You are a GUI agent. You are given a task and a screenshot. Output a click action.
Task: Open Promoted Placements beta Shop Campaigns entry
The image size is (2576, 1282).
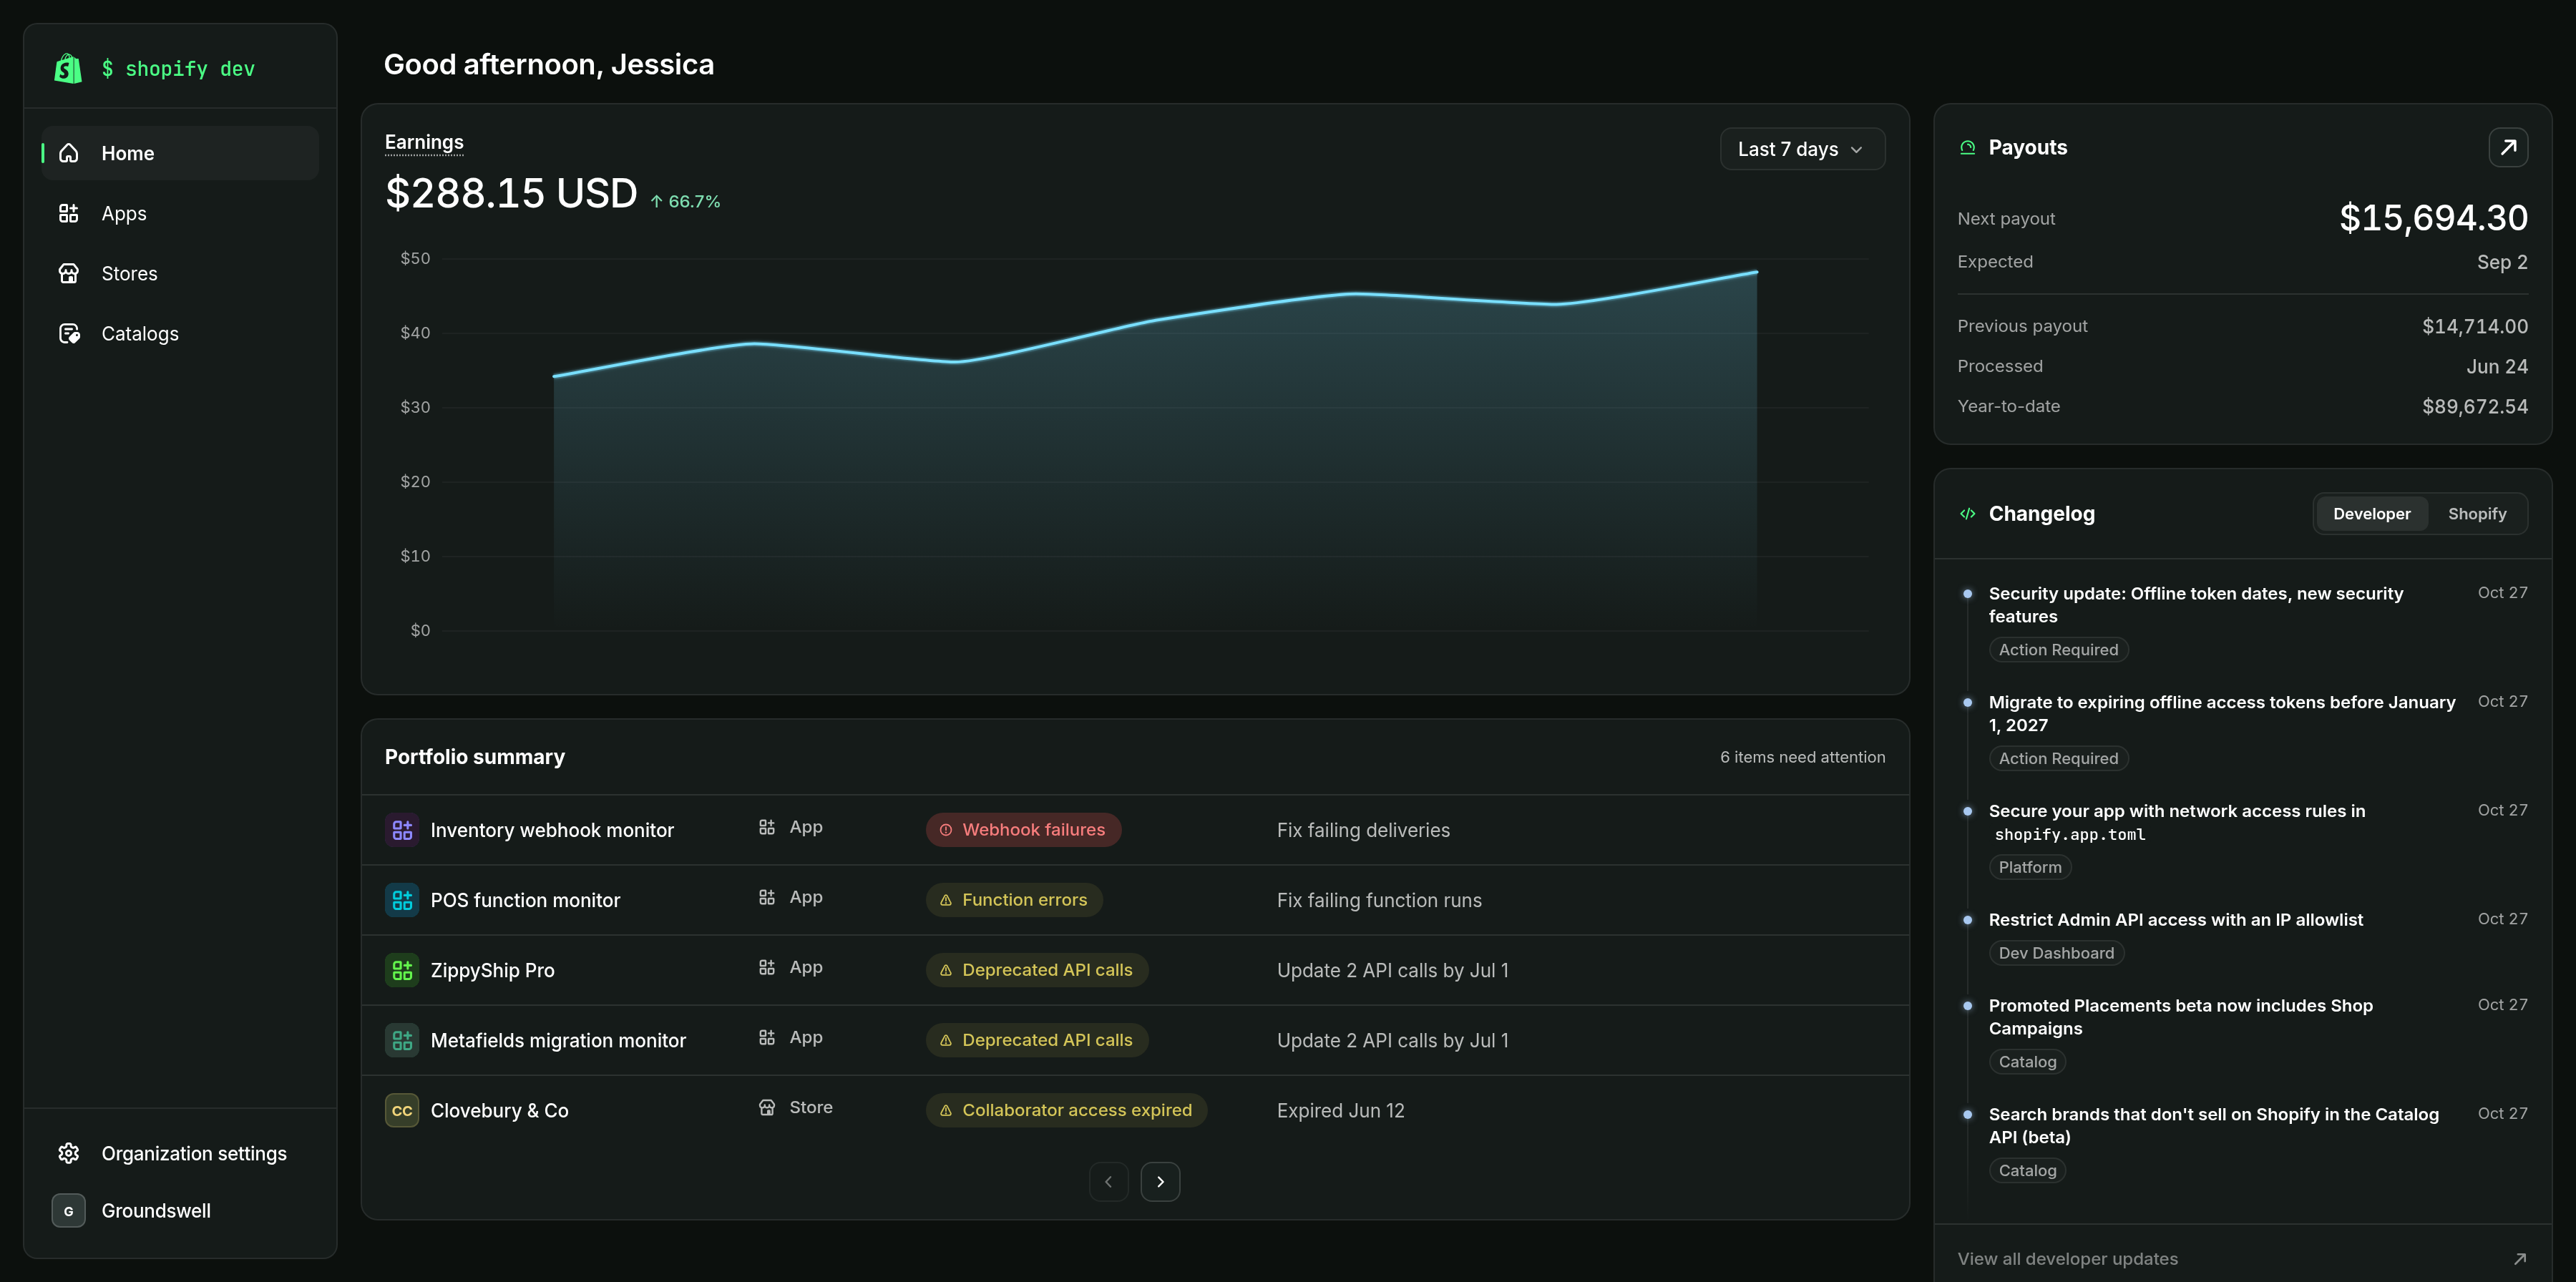click(2180, 1017)
